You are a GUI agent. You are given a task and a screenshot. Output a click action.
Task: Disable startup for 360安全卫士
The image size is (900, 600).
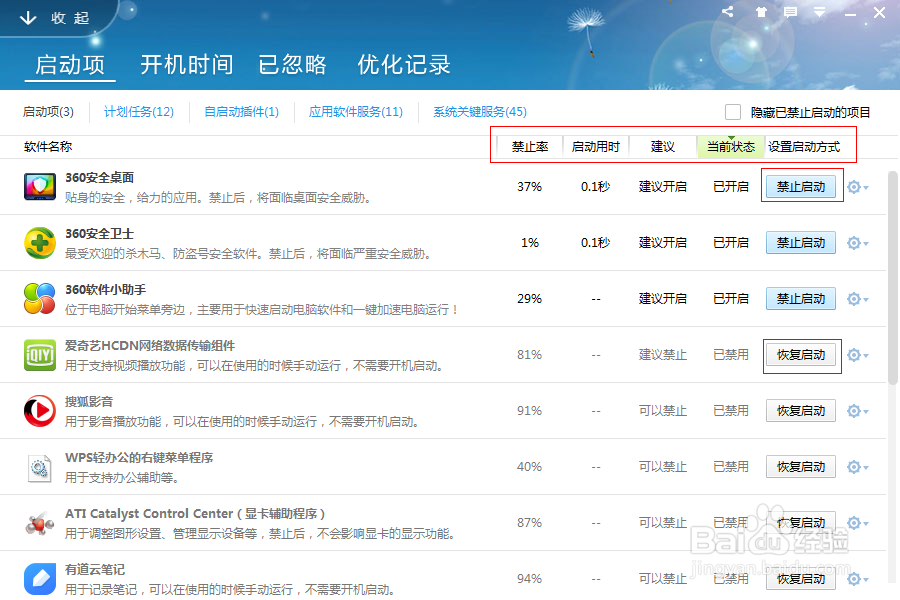coord(801,243)
